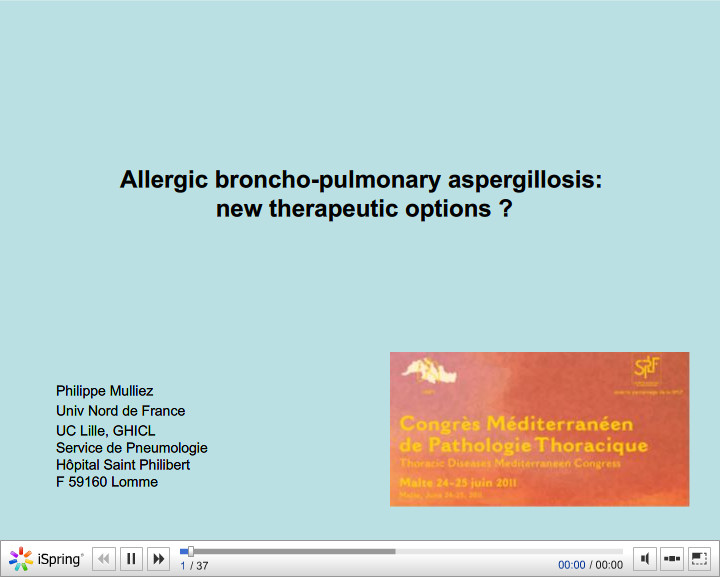Click the author name Philippe Mulliez
This screenshot has height=577, width=720.
coord(104,391)
